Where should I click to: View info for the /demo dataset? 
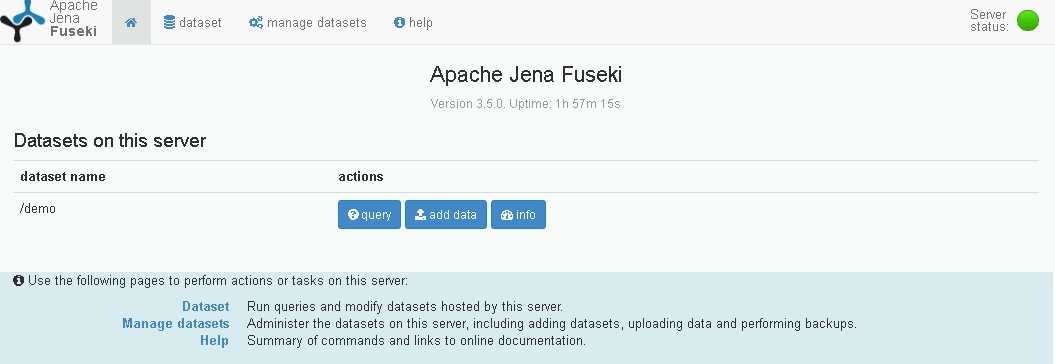click(518, 215)
